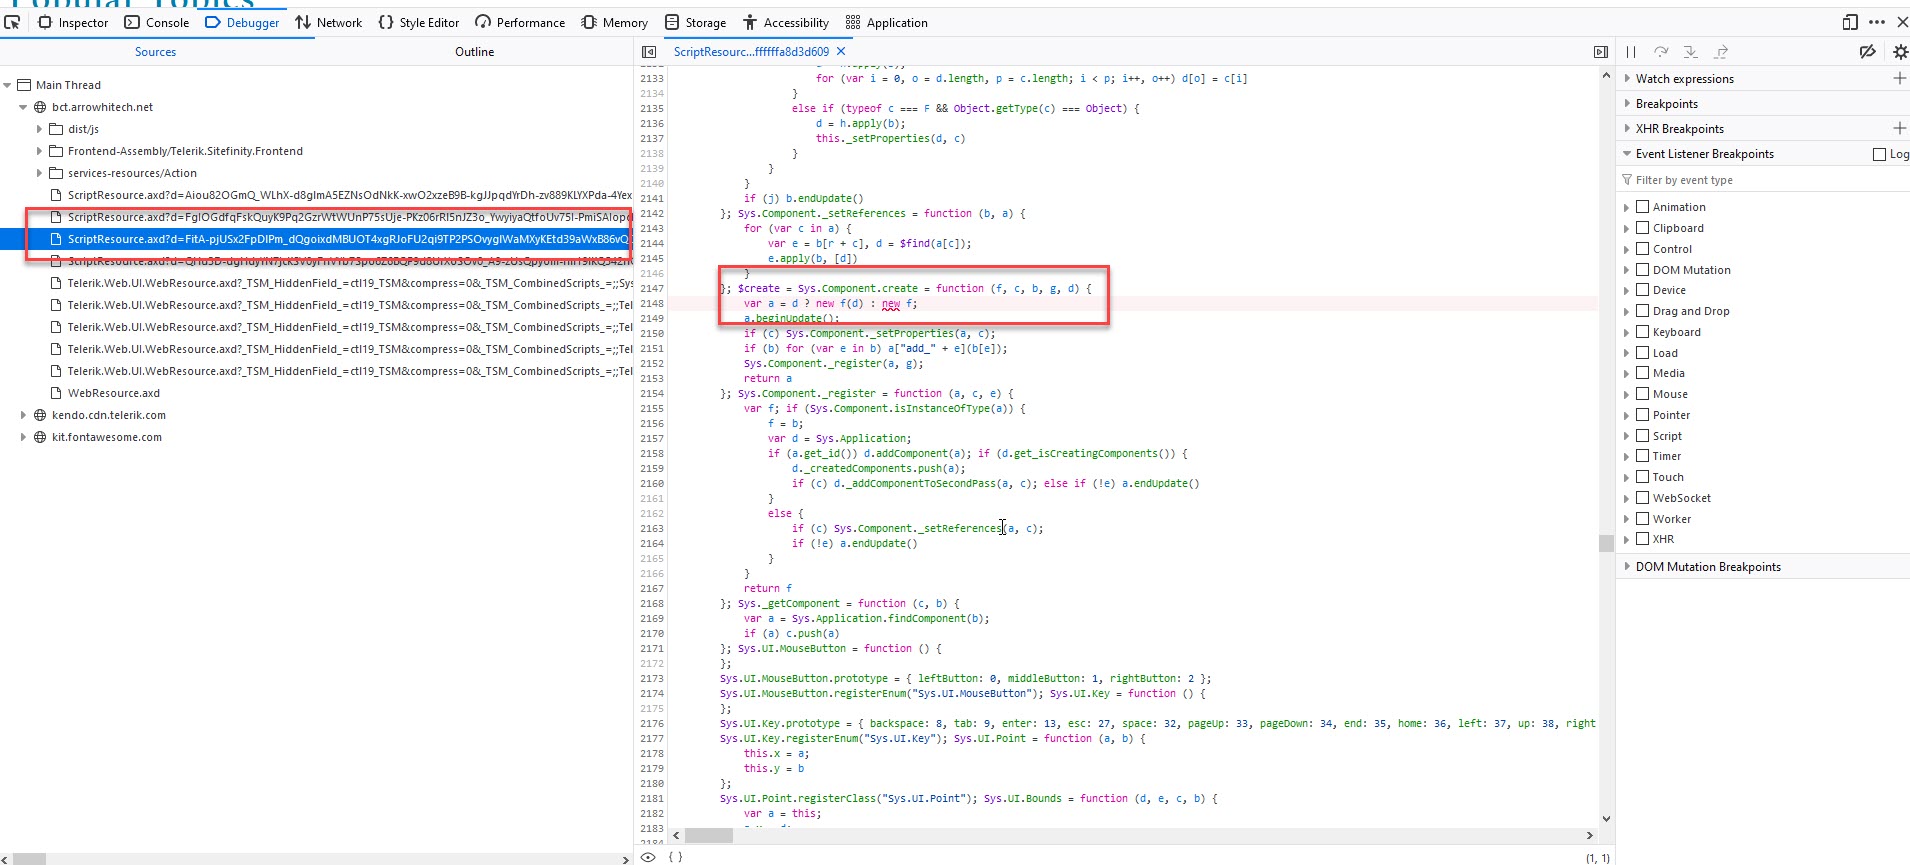Check the Keyboard event listener checkbox
This screenshot has height=865, width=1910.
(x=1642, y=332)
